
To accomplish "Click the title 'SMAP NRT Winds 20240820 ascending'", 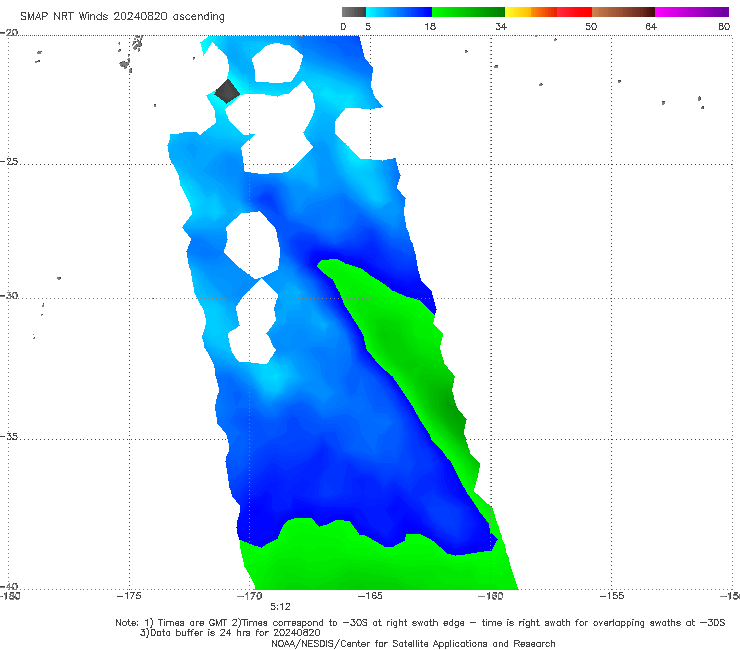I will (x=122, y=17).
